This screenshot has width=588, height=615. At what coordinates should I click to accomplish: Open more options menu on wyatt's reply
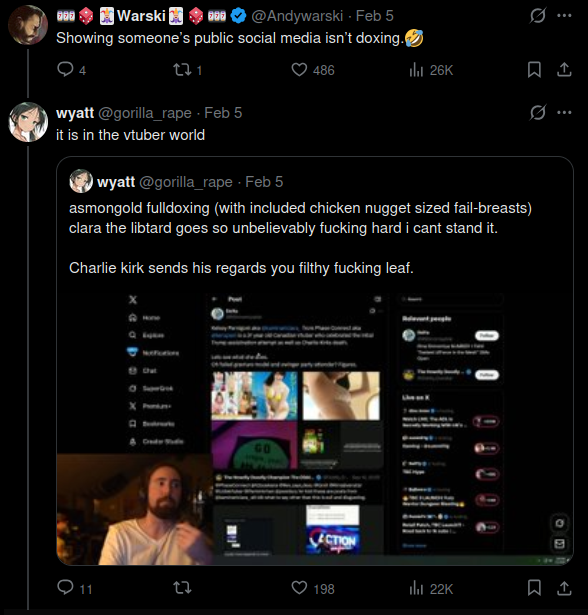[564, 113]
